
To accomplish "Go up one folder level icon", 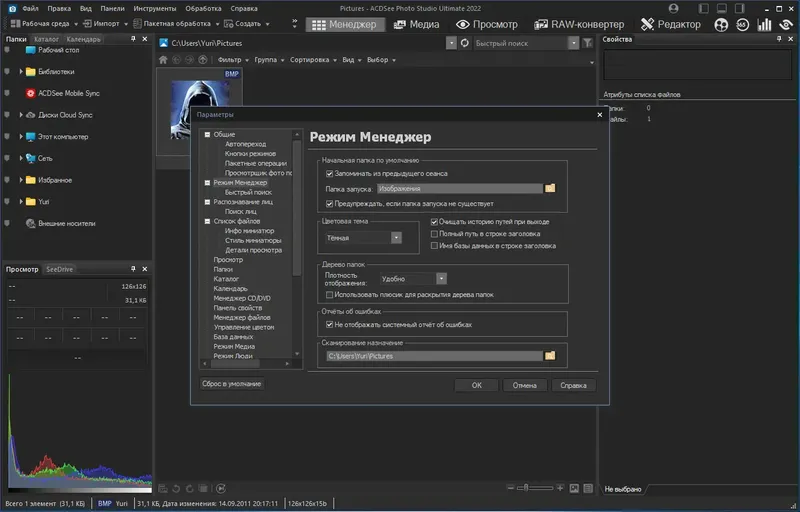I will (x=203, y=60).
